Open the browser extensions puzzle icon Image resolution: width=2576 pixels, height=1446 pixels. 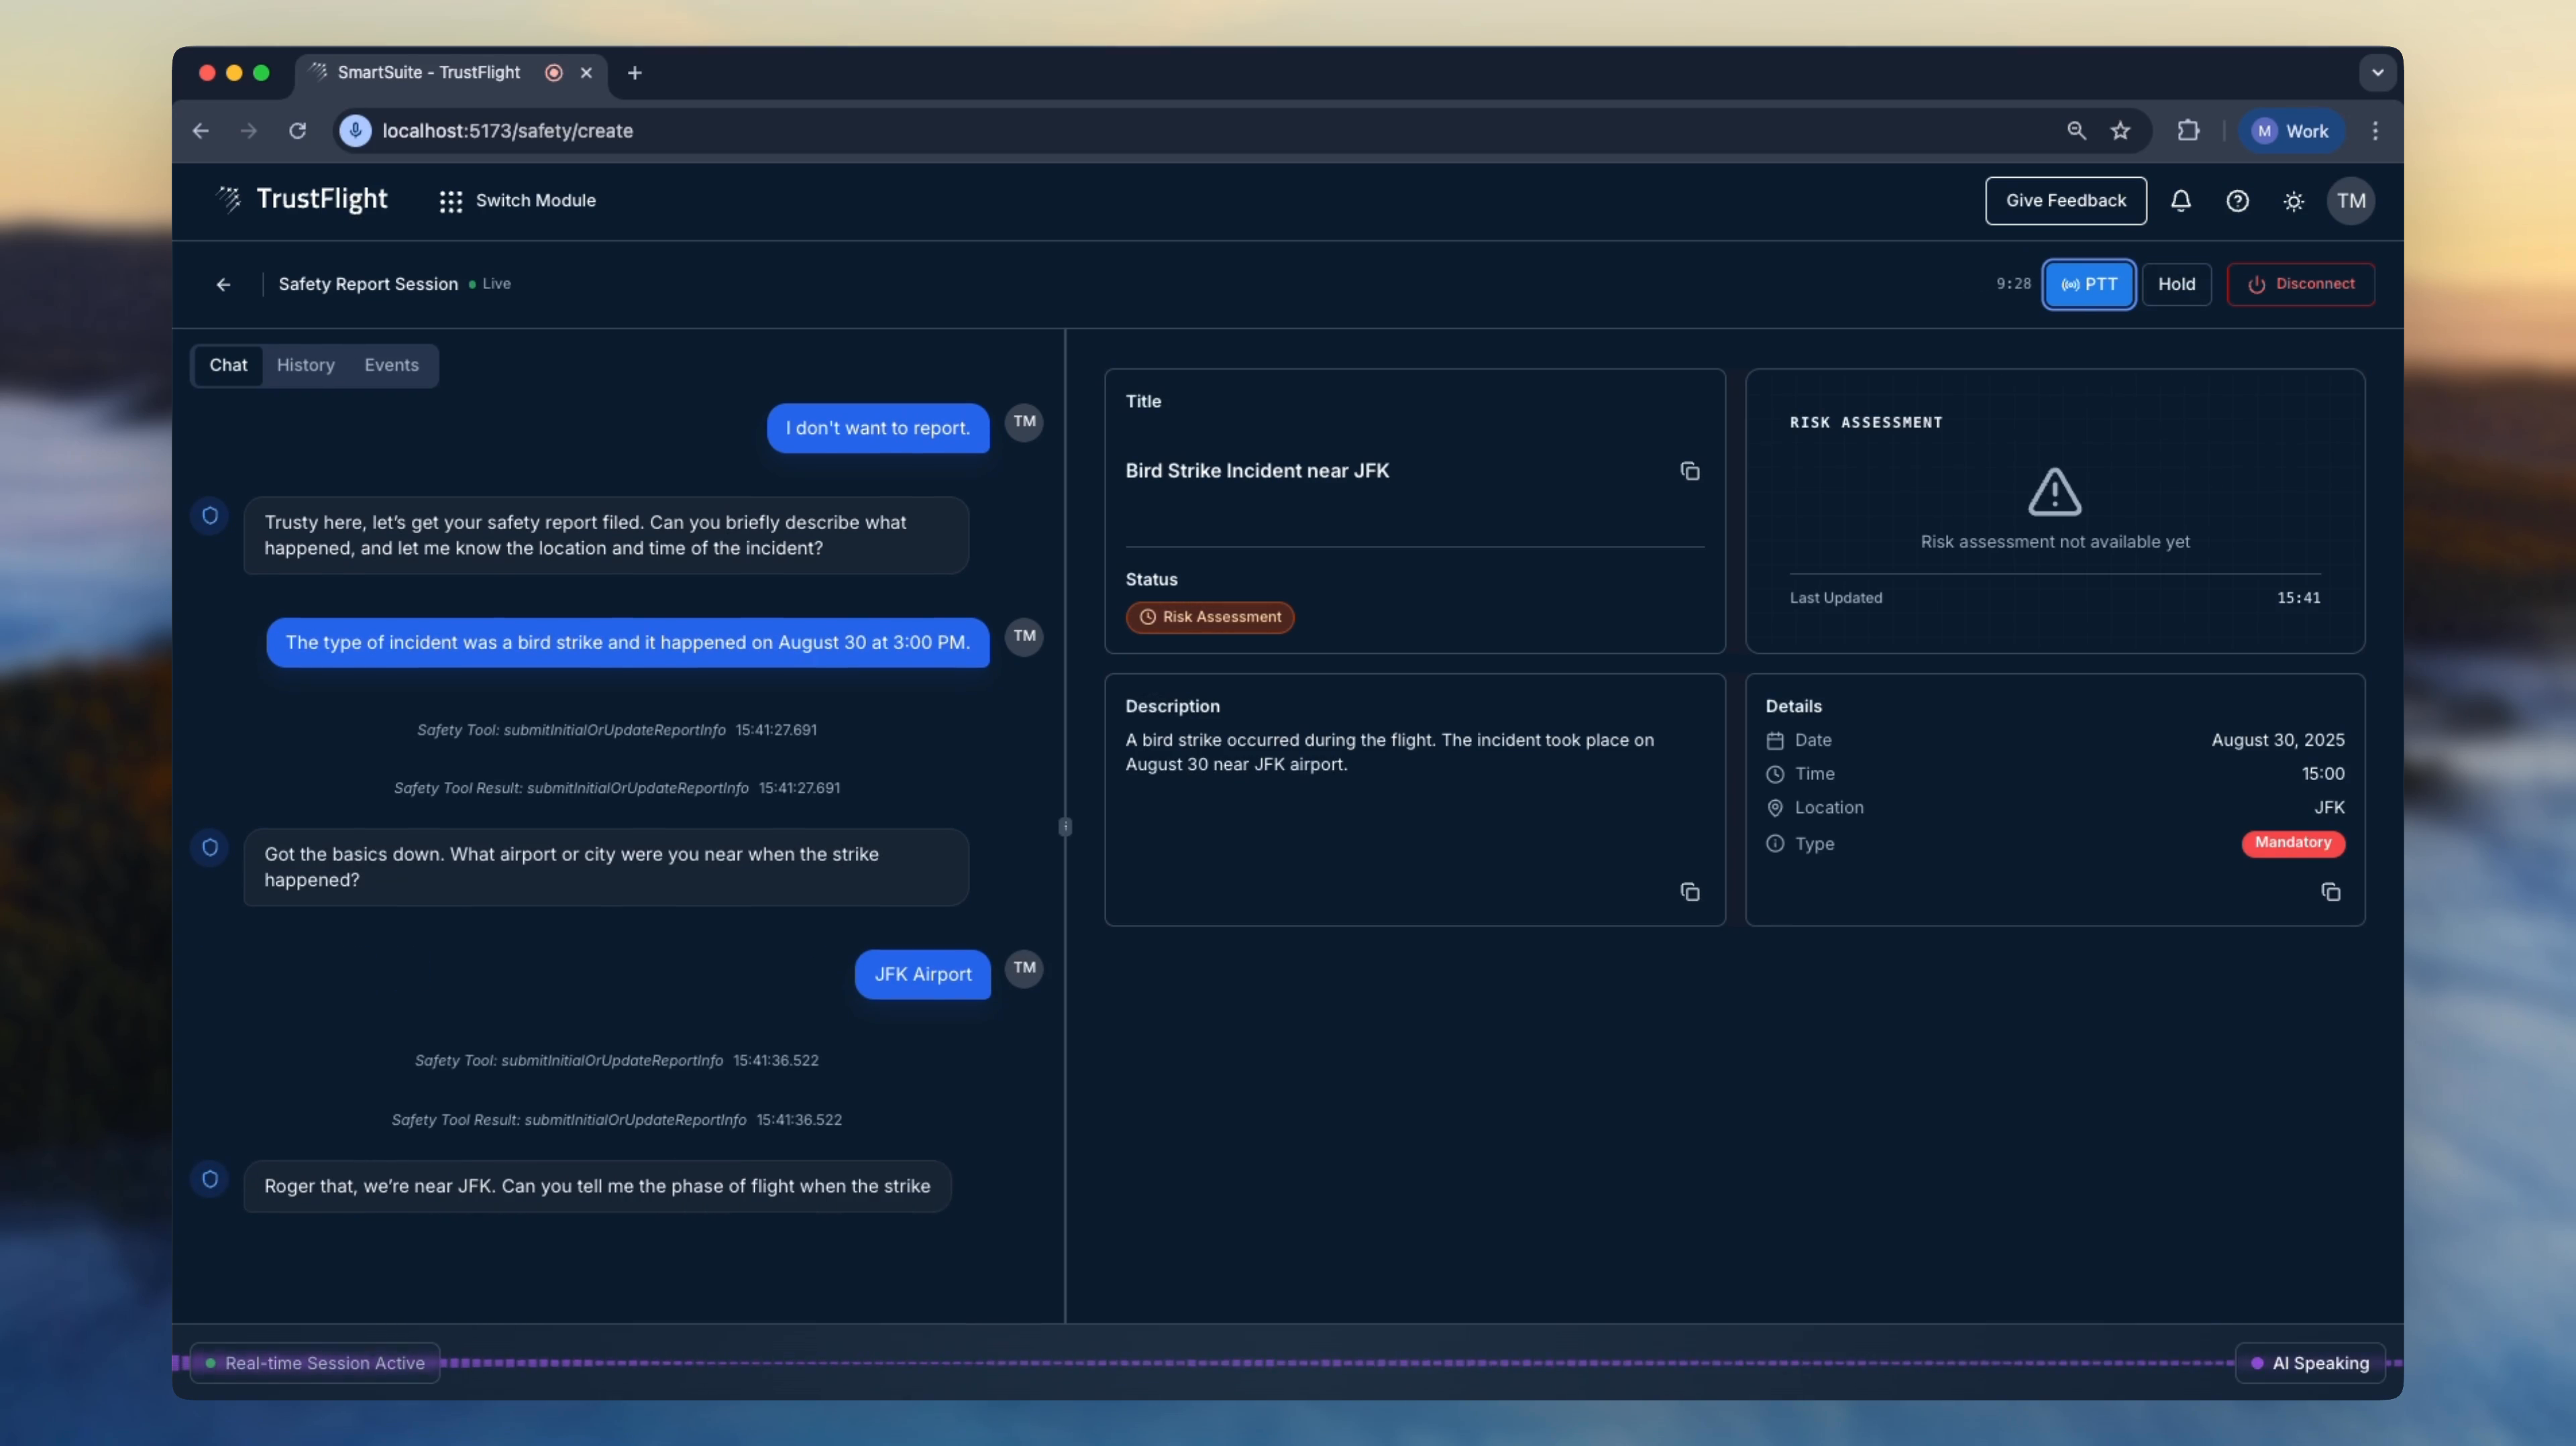(2188, 131)
